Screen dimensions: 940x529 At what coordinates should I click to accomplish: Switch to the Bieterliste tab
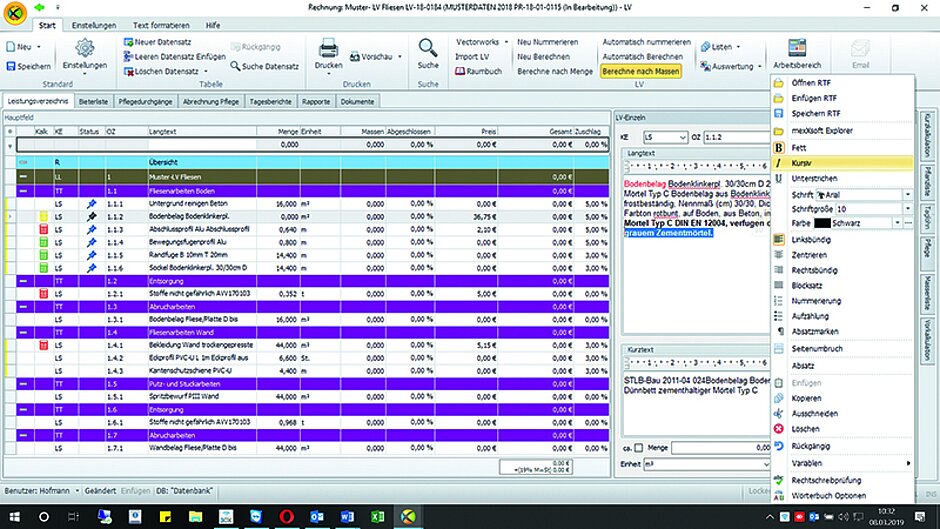coord(96,102)
